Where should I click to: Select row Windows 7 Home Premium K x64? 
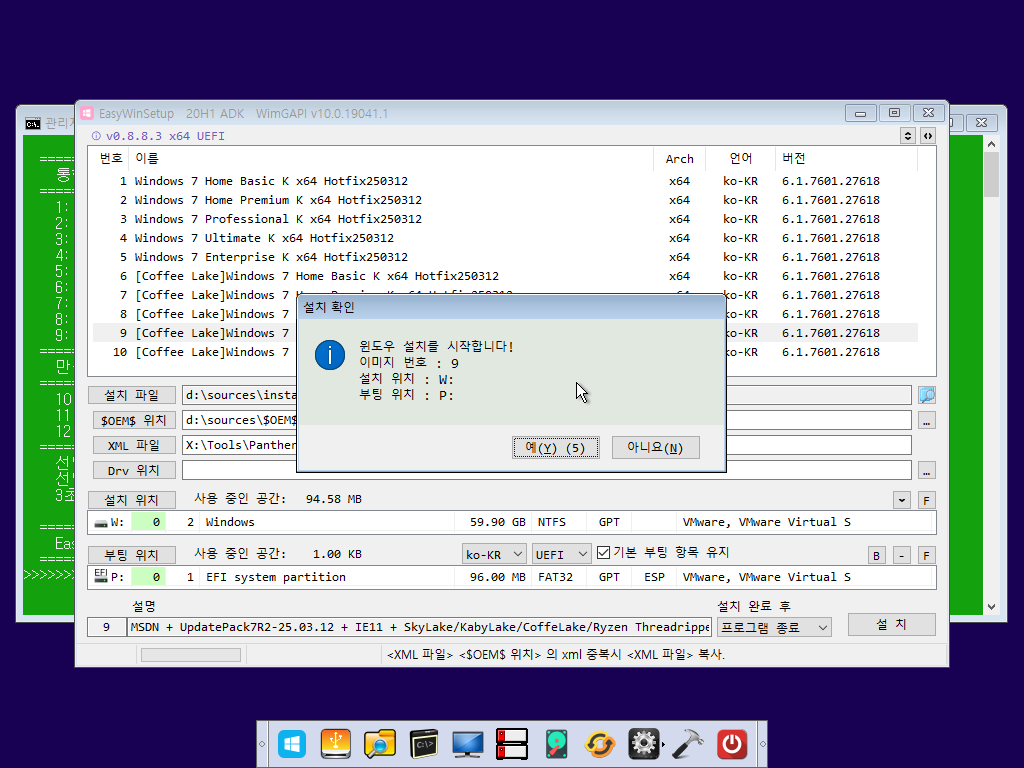[x=505, y=200]
